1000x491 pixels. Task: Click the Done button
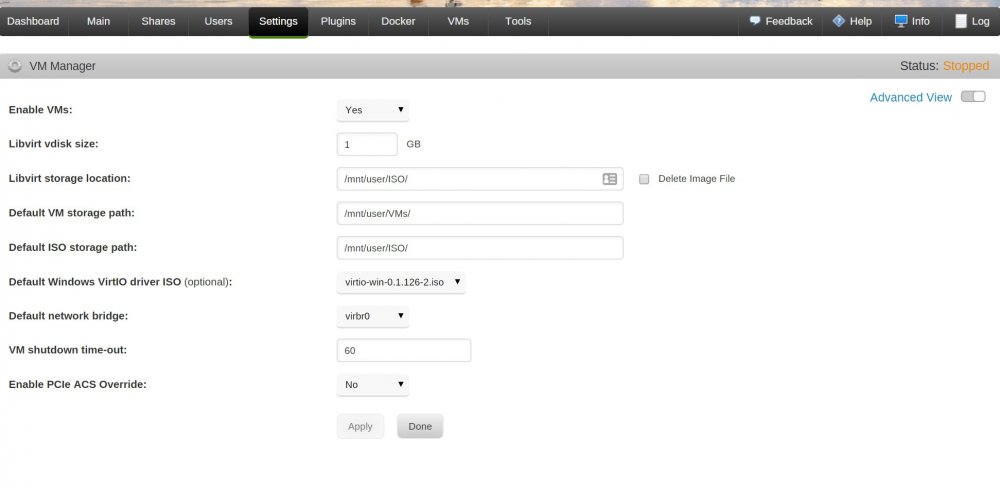pyautogui.click(x=420, y=427)
